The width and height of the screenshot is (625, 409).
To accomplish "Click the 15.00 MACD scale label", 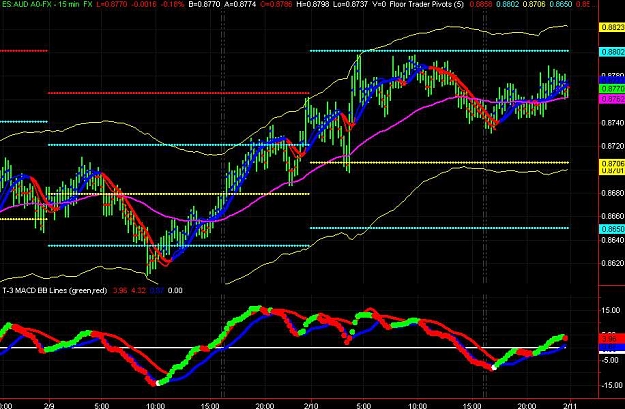I will click(x=610, y=310).
